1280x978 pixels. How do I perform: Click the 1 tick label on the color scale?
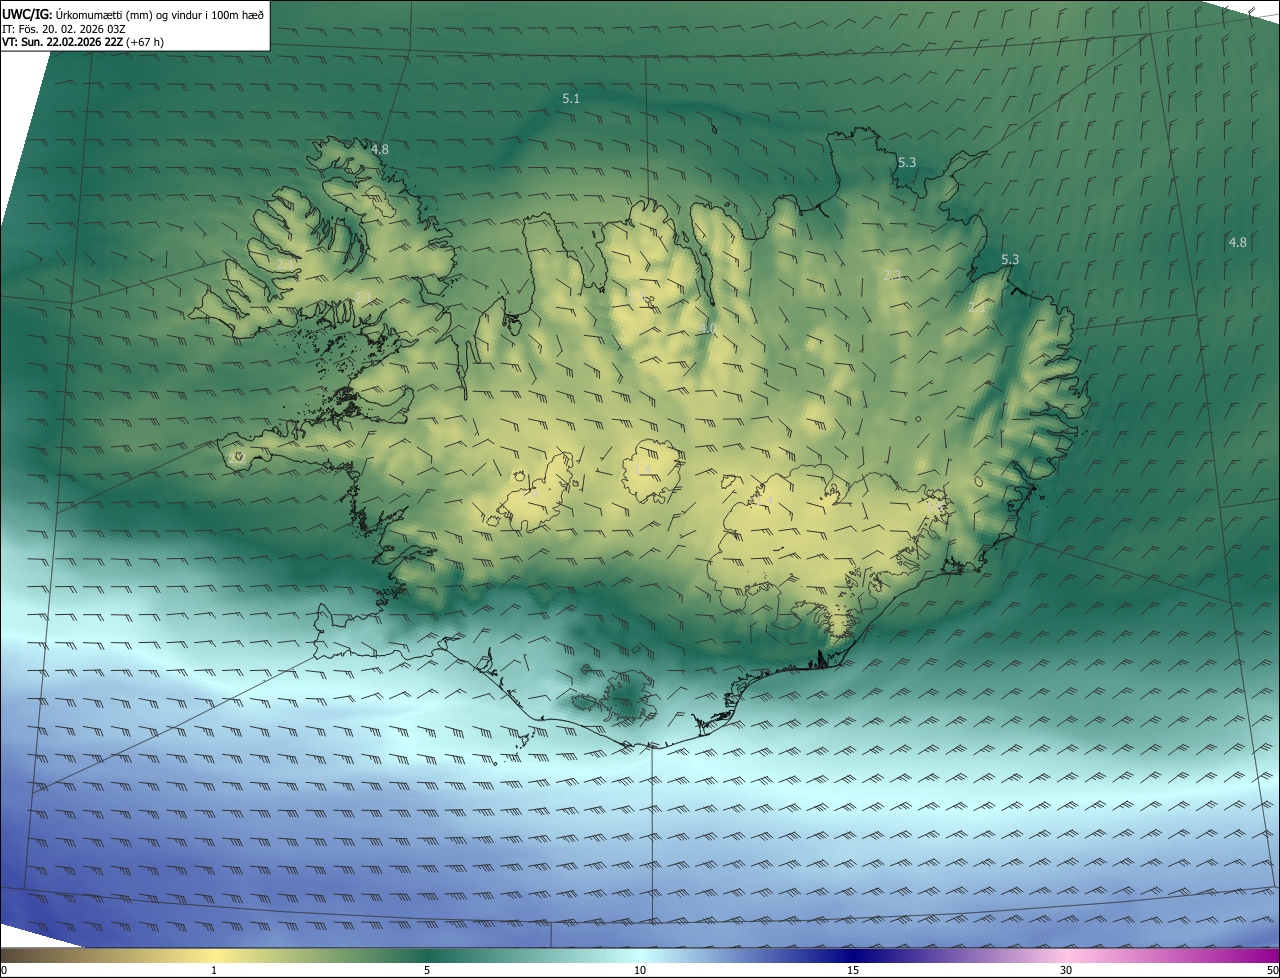(x=214, y=970)
